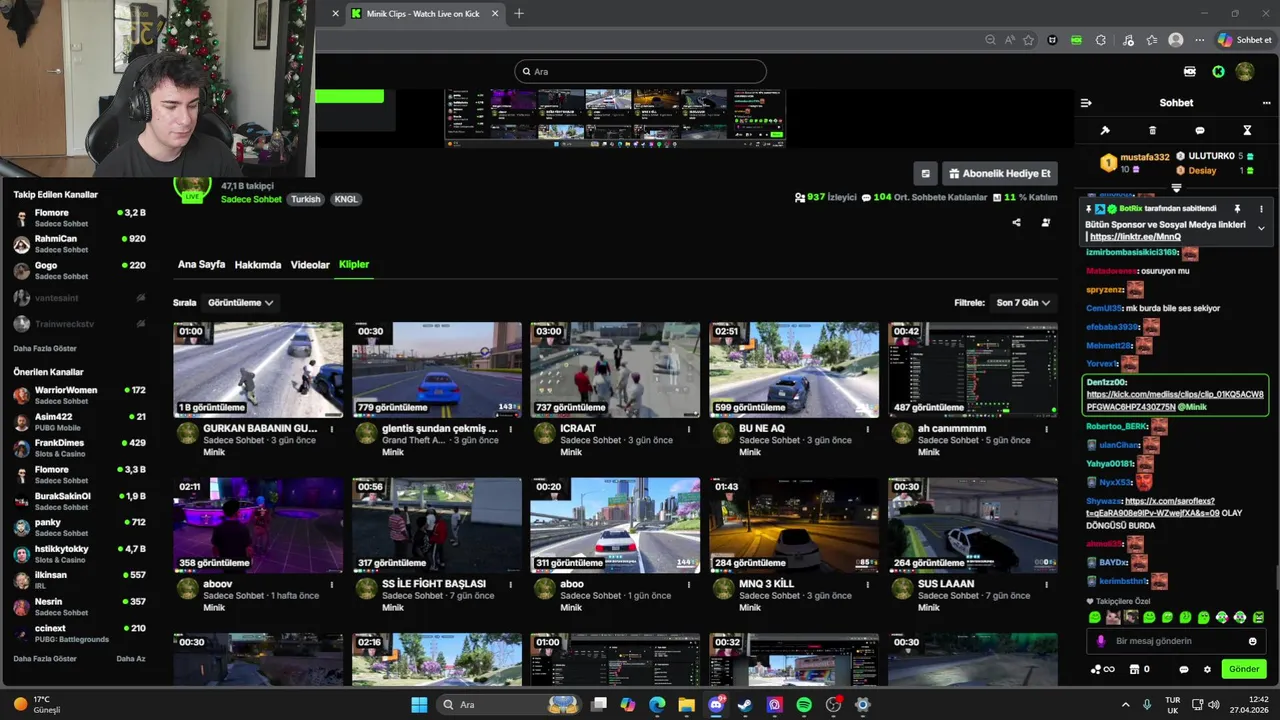Open Copilot 'Sohbet et' button
Screen dimensions: 1280x720
(x=1245, y=40)
